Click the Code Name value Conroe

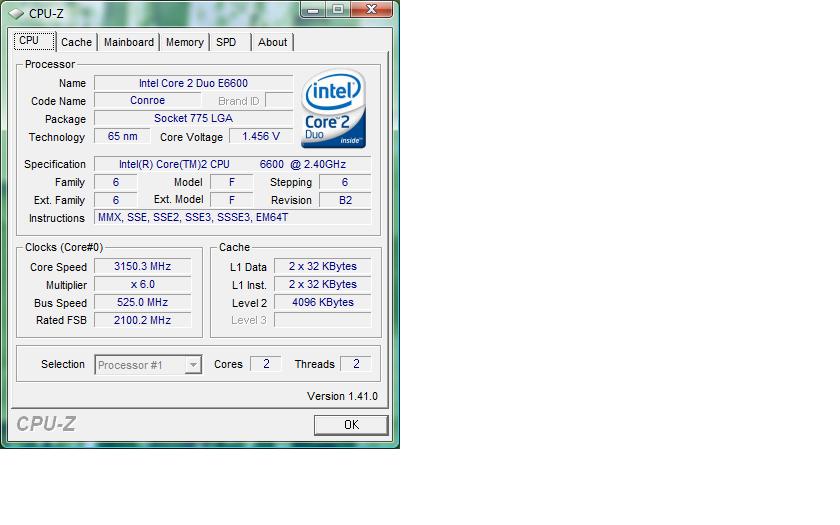[147, 100]
